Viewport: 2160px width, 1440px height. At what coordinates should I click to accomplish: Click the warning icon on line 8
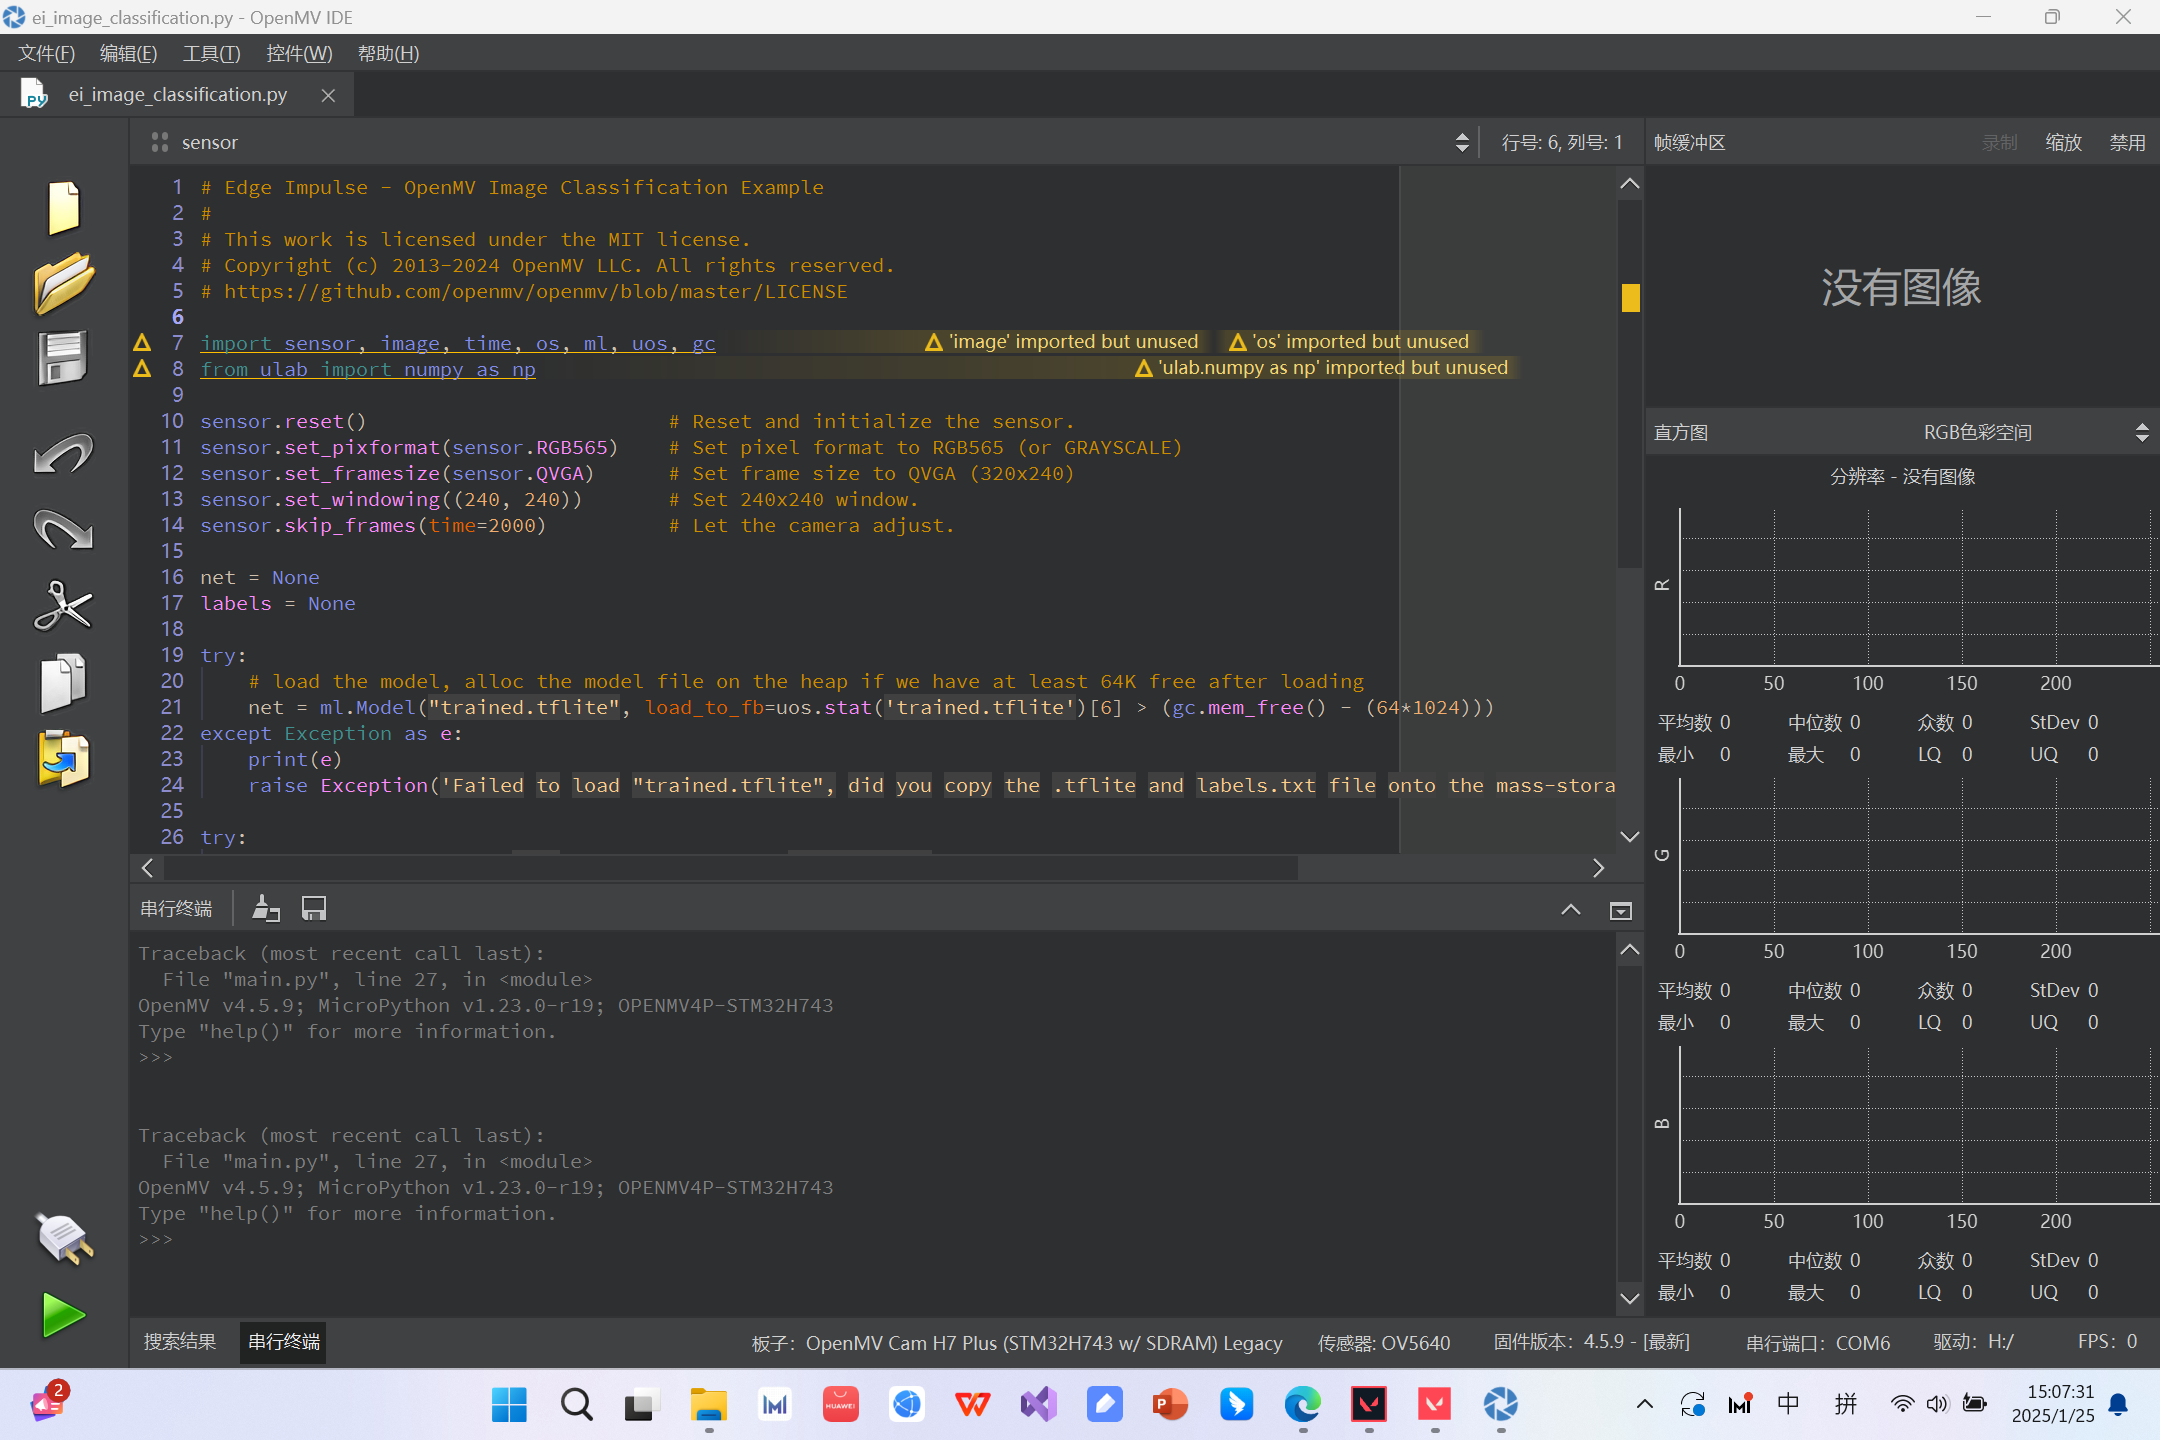tap(143, 369)
